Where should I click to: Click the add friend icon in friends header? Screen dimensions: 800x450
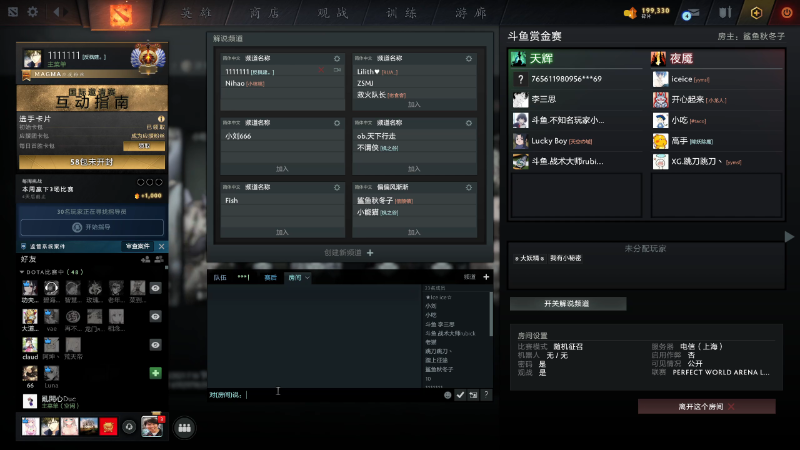145,259
